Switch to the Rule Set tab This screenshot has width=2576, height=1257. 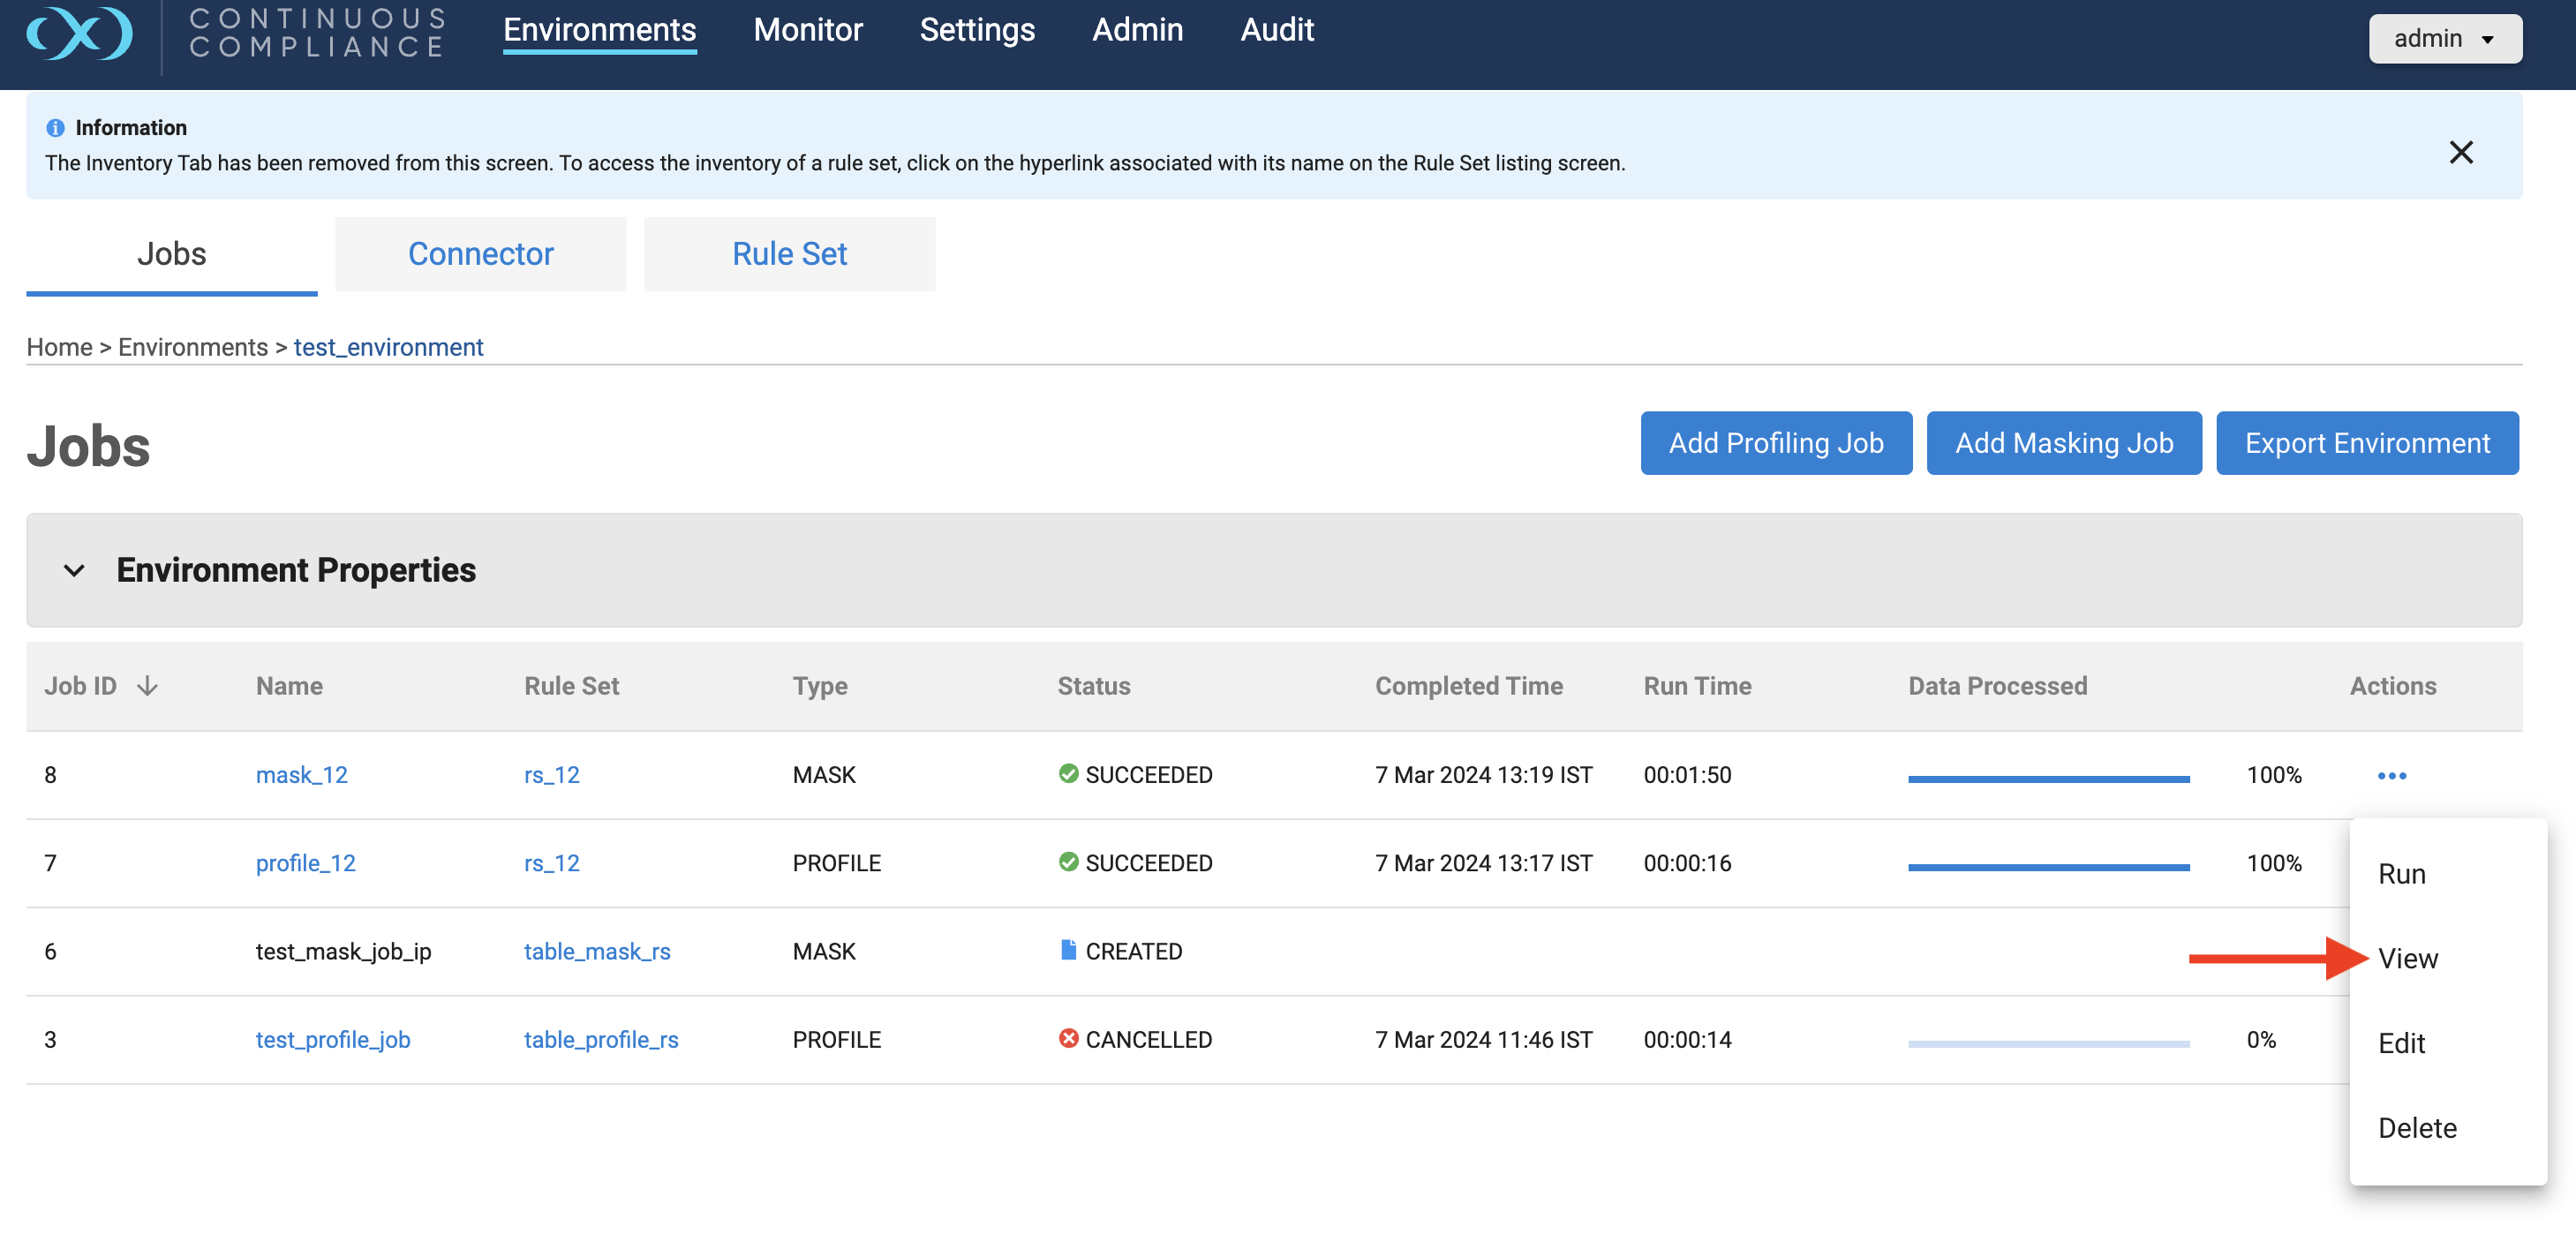tap(789, 254)
